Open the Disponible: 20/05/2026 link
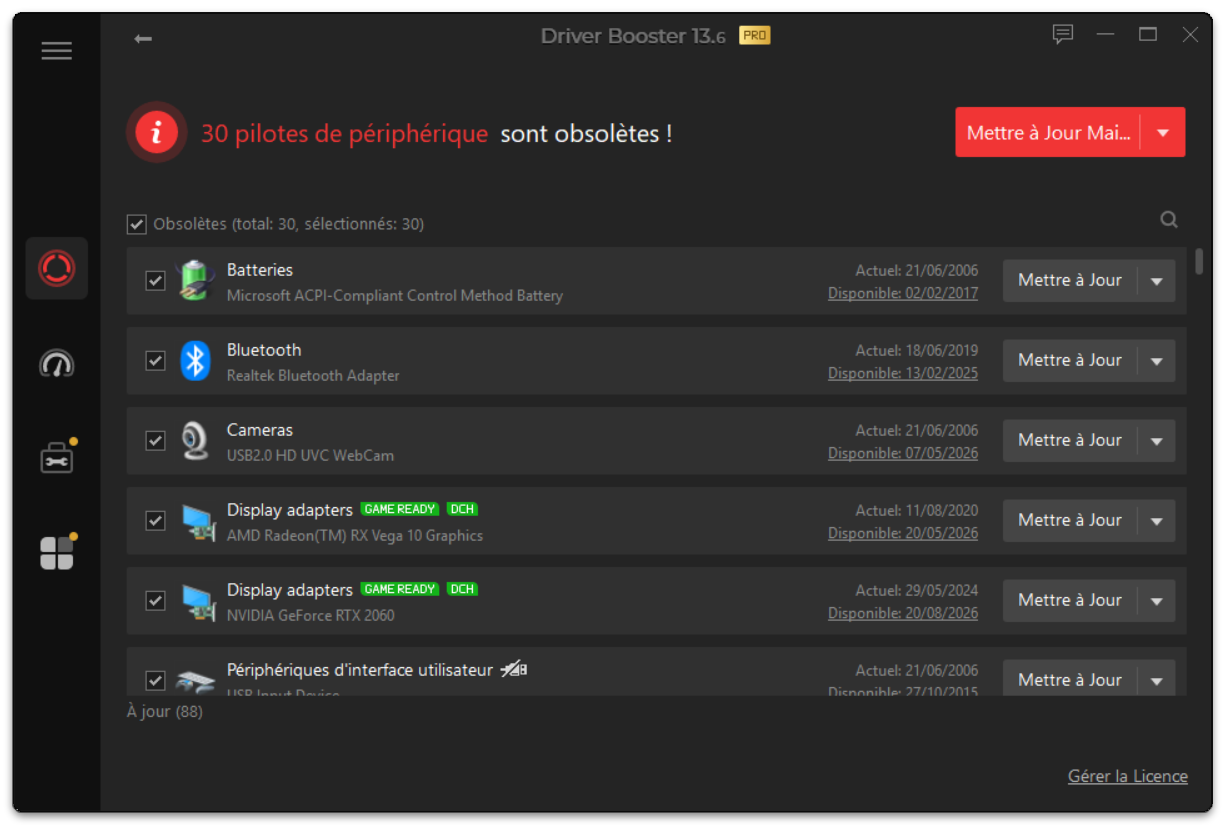The height and width of the screenshot is (825, 1225). [903, 533]
